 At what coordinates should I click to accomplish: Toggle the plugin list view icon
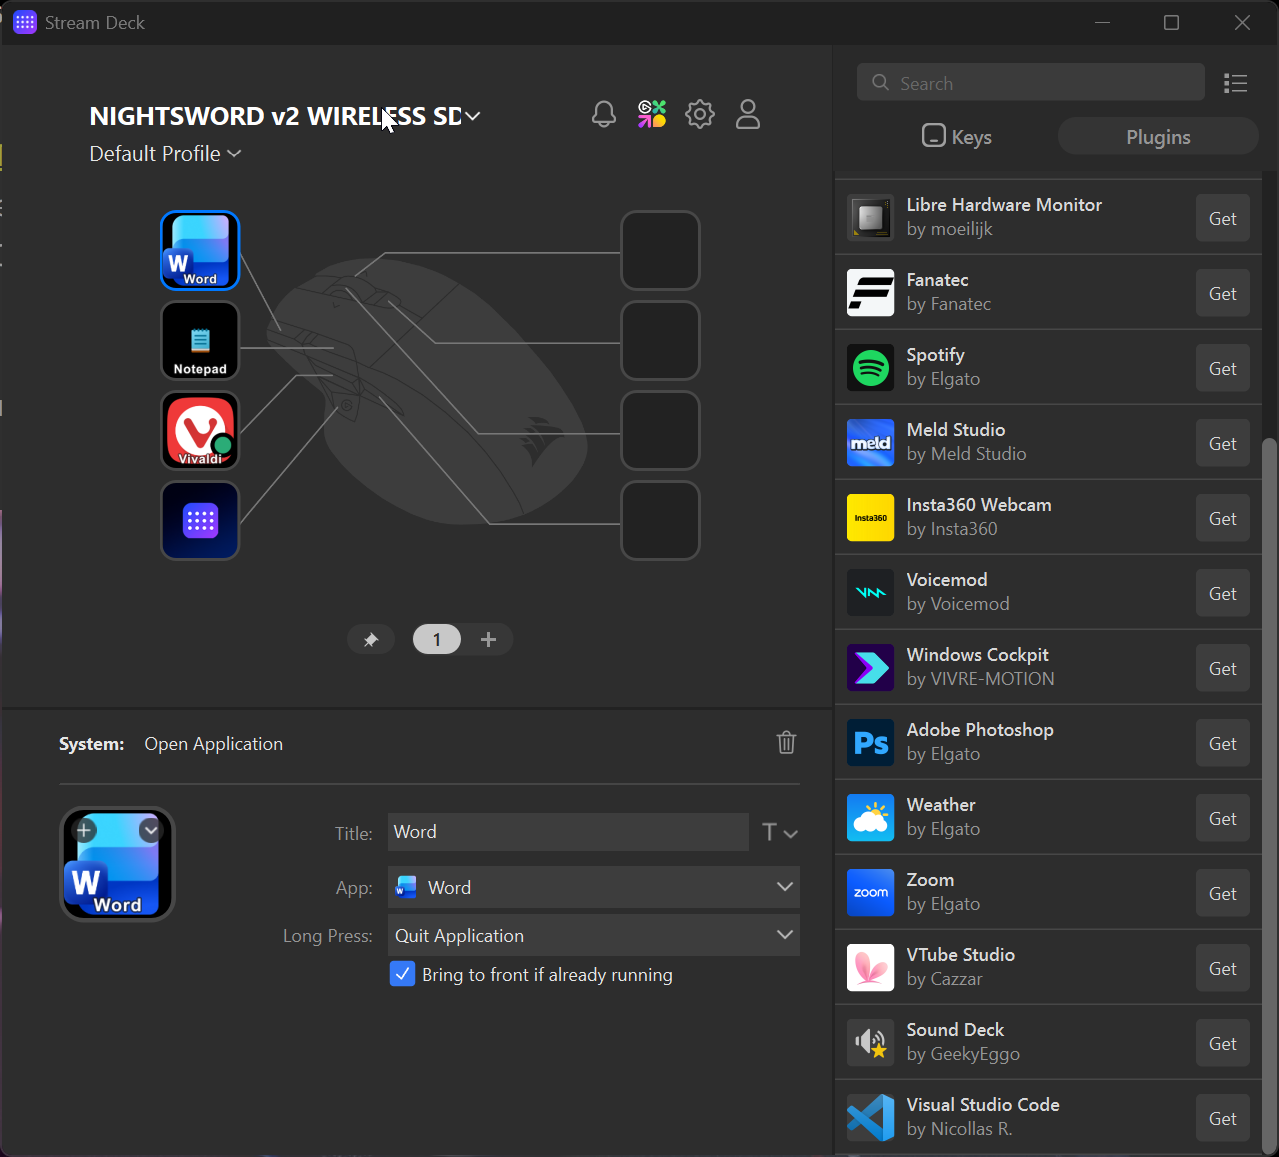click(1236, 83)
